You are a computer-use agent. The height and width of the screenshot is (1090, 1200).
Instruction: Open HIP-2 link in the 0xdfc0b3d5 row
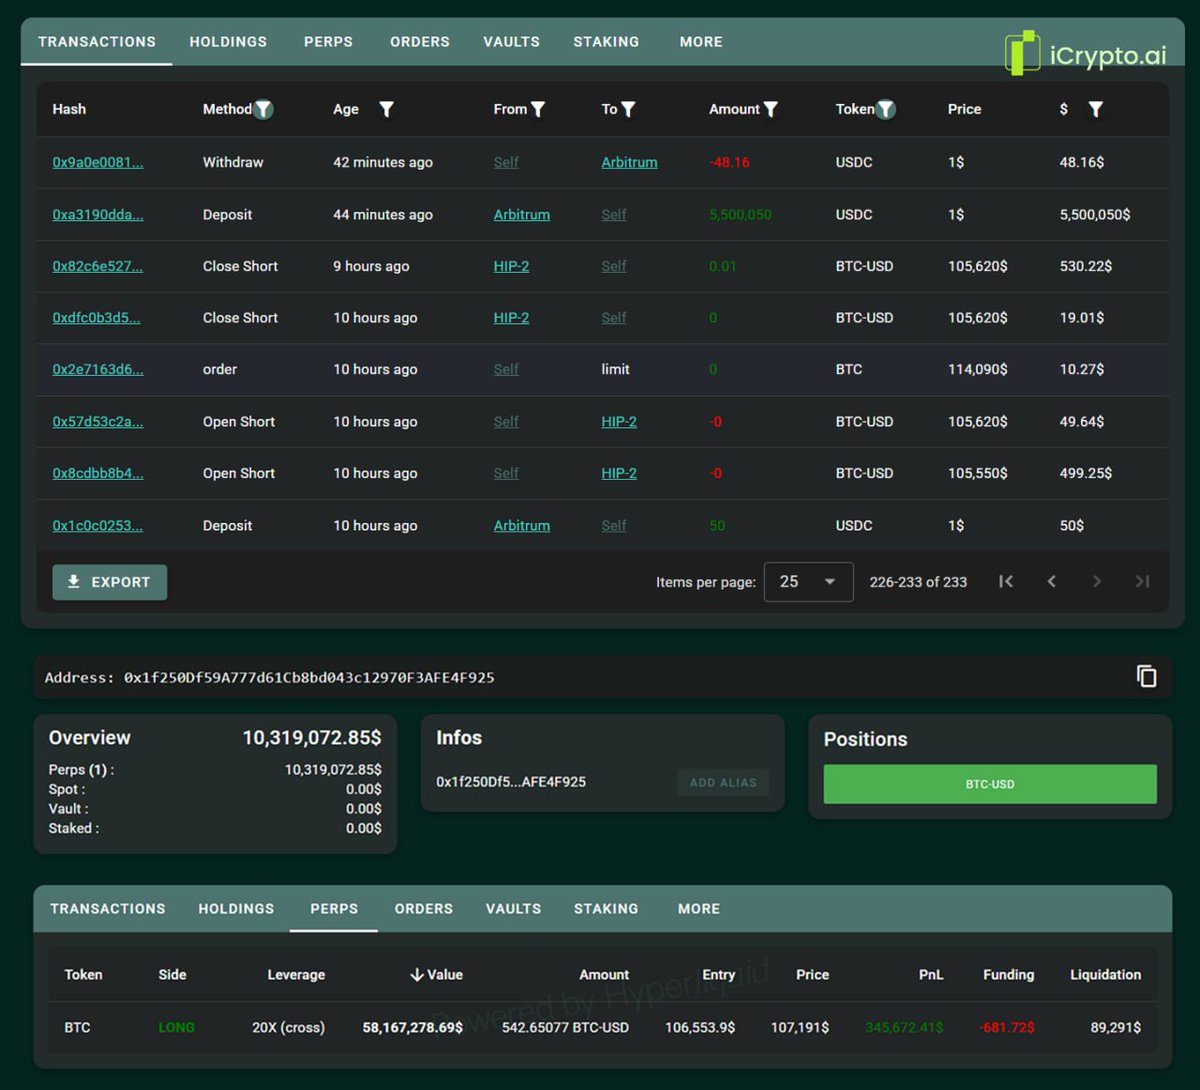tap(511, 318)
